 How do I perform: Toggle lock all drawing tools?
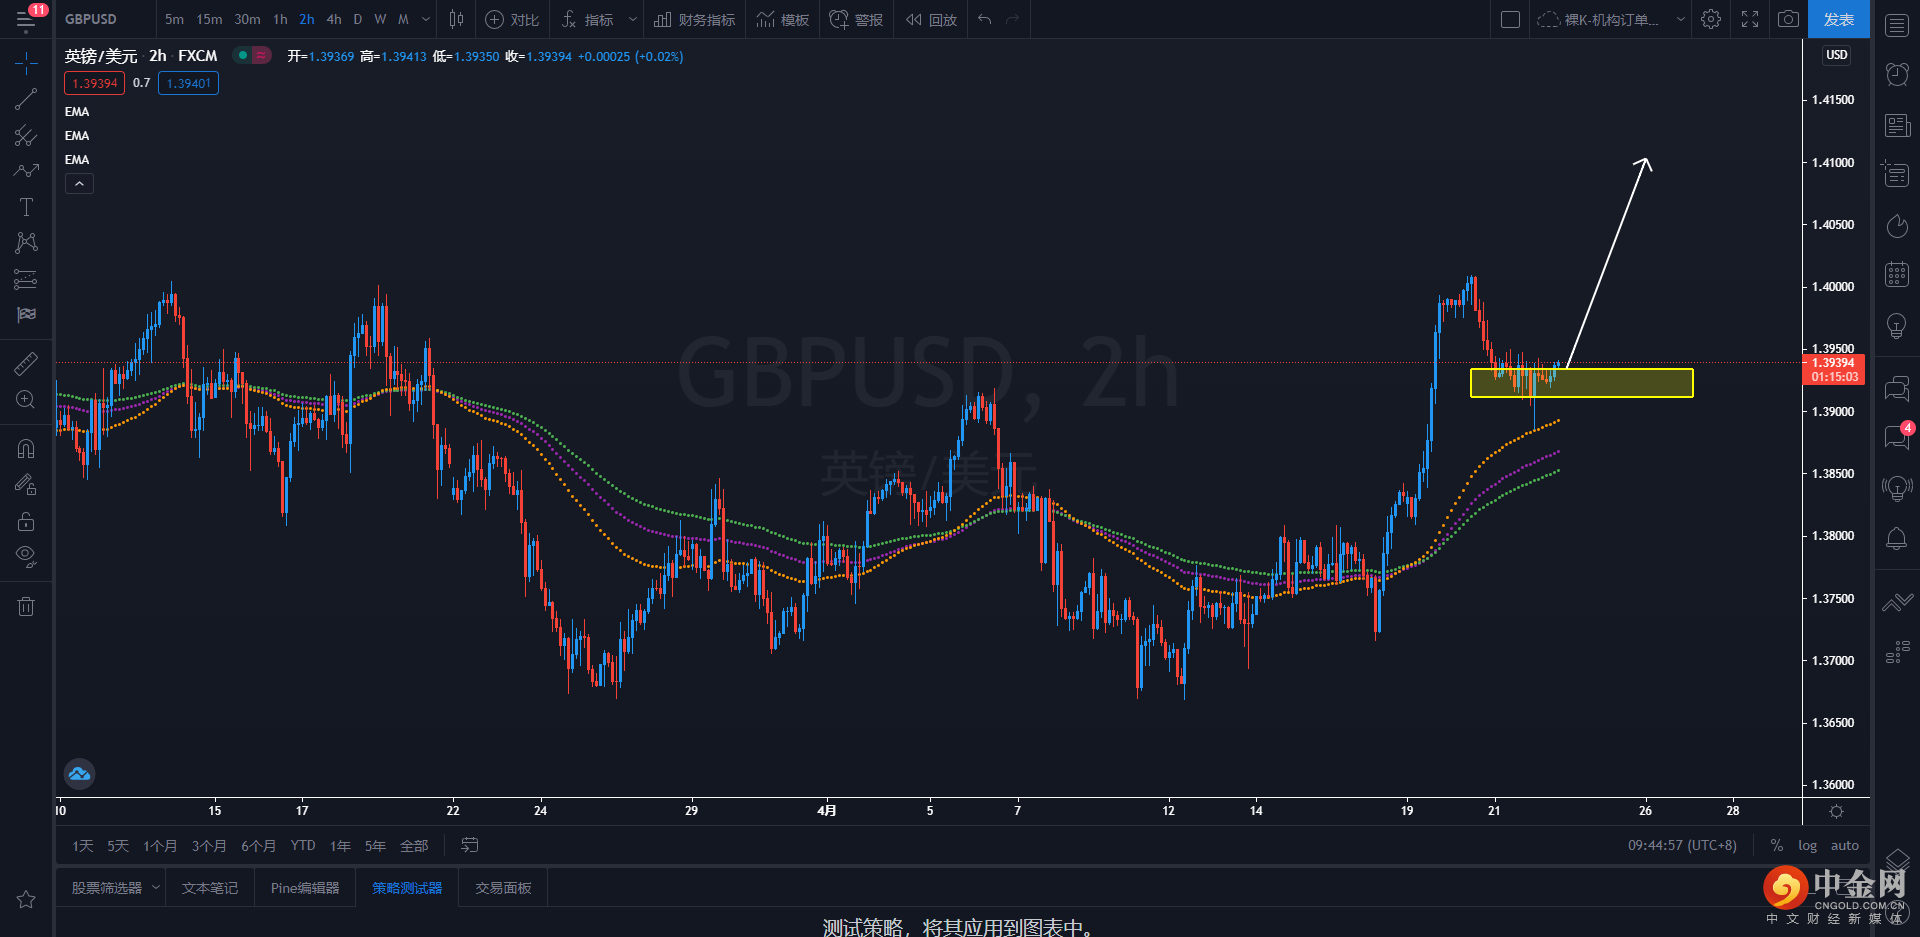click(x=26, y=521)
